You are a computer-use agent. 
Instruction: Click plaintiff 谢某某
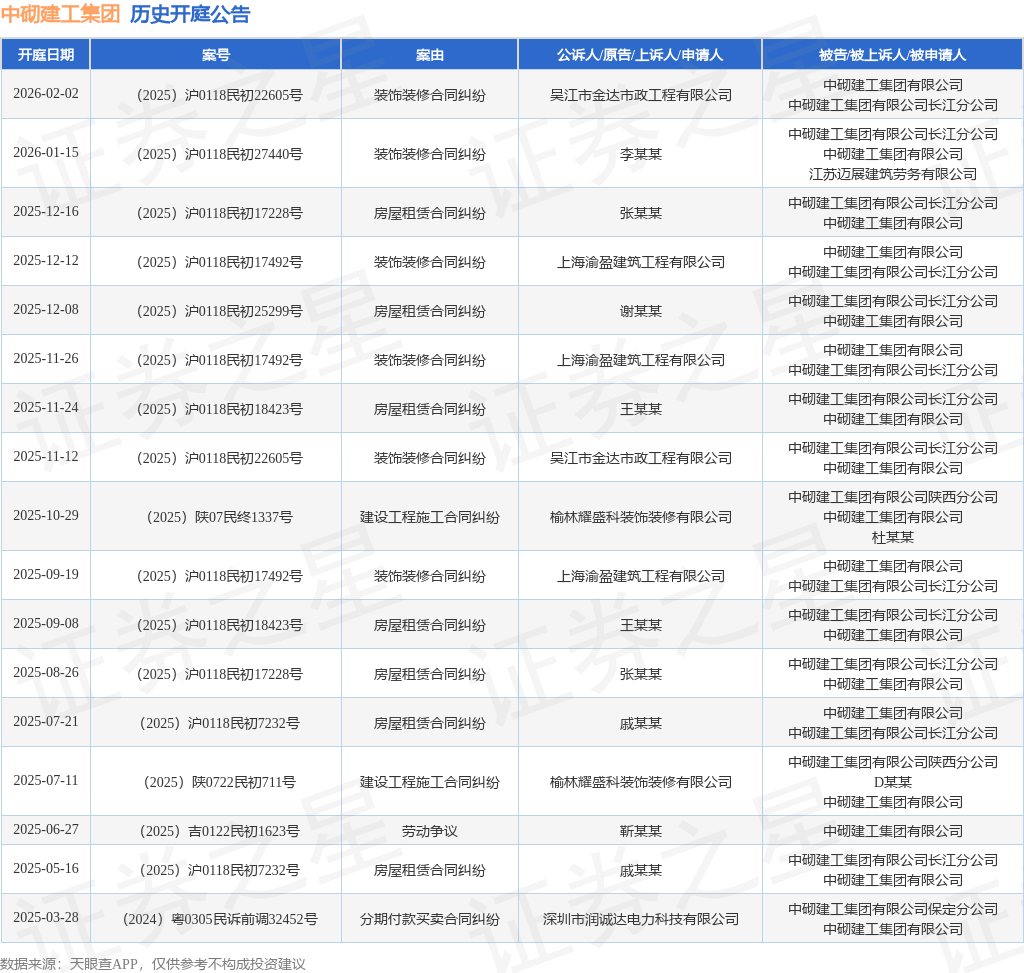pyautogui.click(x=641, y=311)
